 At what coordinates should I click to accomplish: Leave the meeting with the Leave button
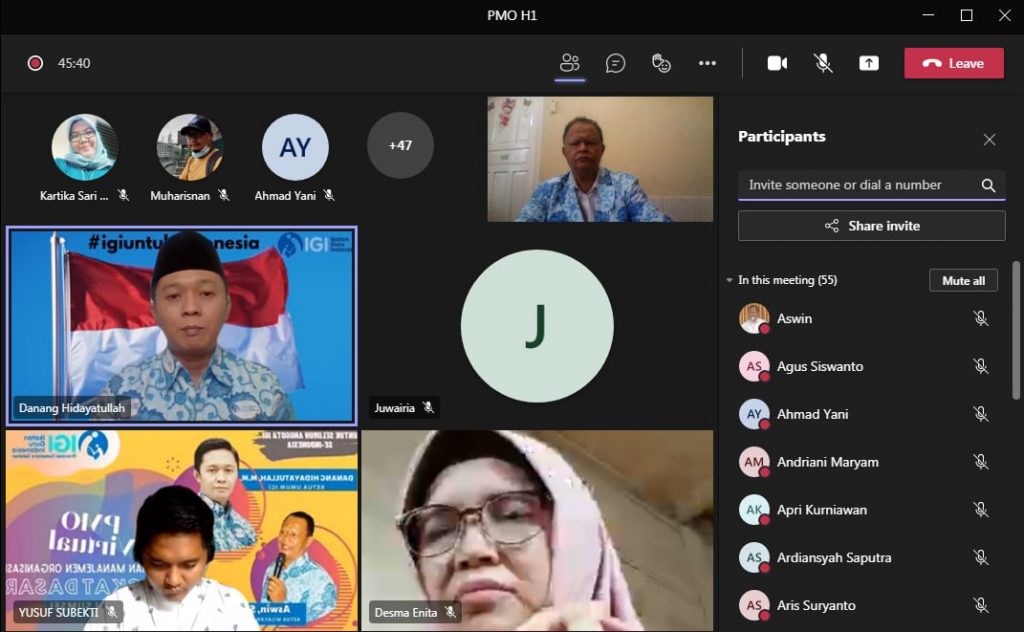pos(953,63)
